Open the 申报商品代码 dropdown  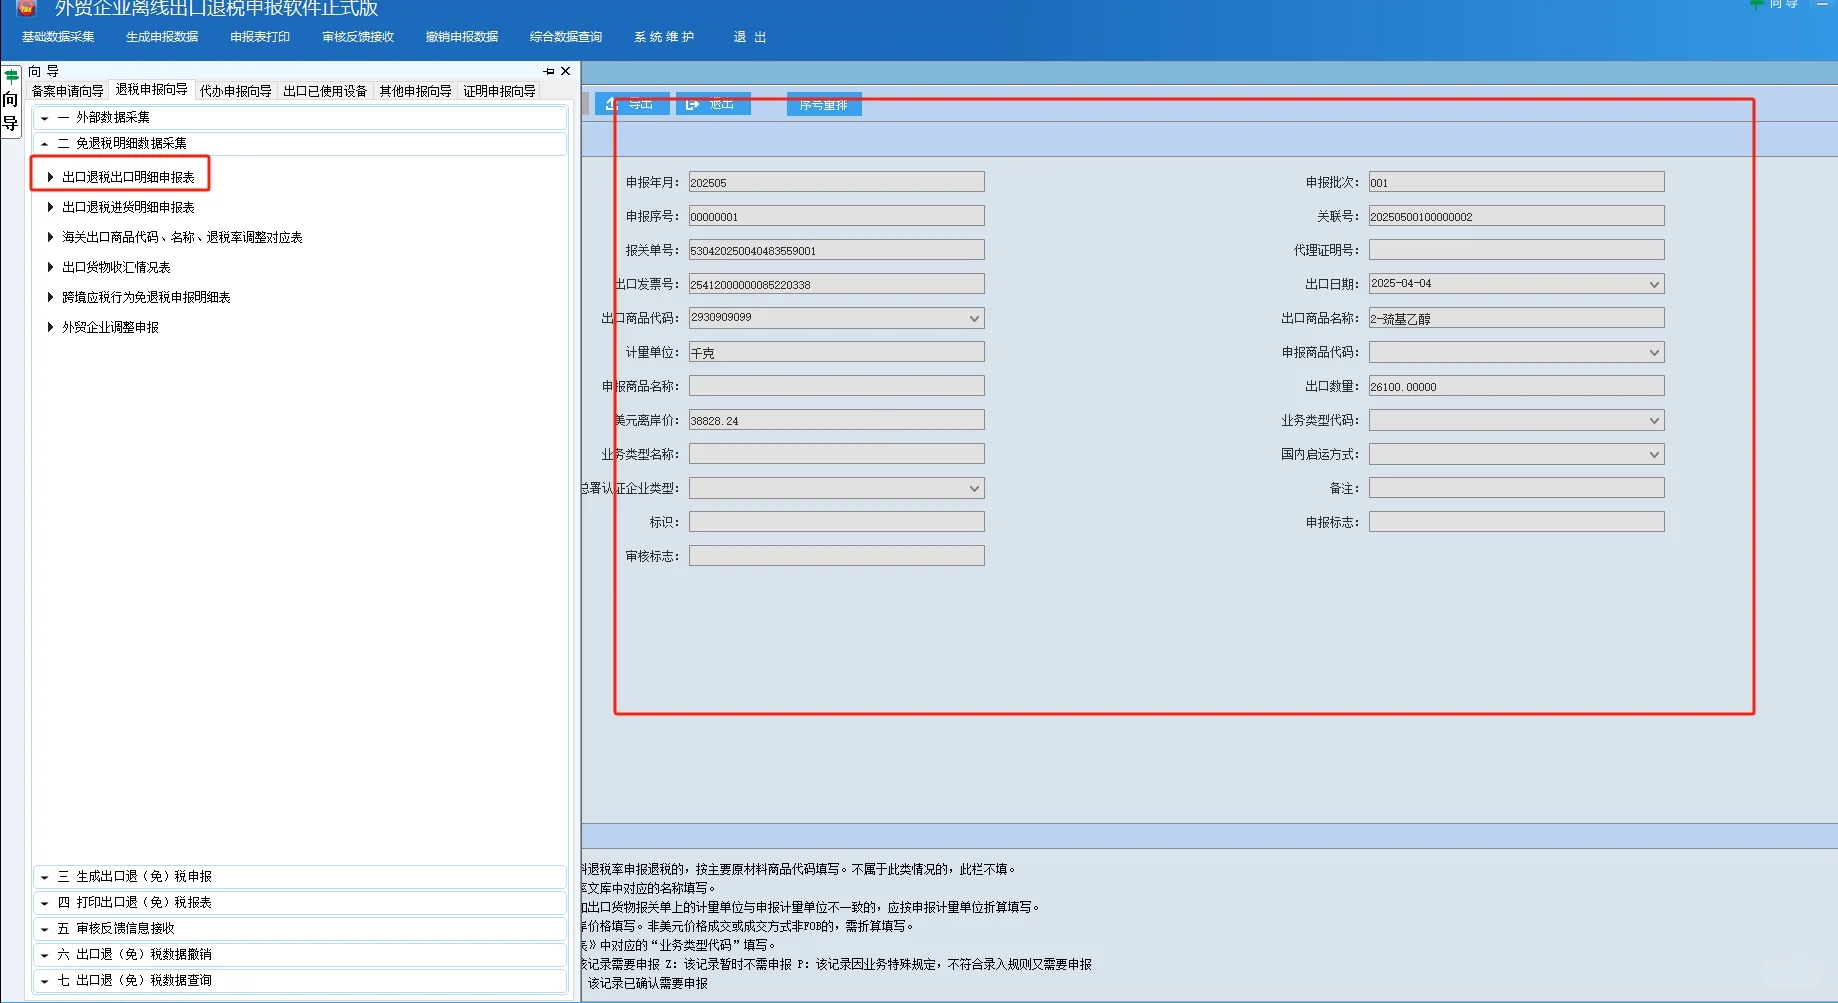1654,352
